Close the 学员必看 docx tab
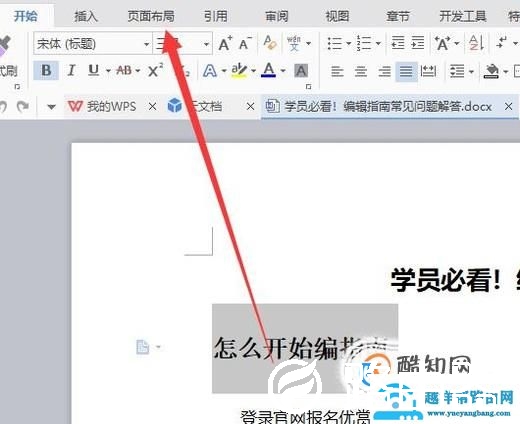 click(x=508, y=107)
